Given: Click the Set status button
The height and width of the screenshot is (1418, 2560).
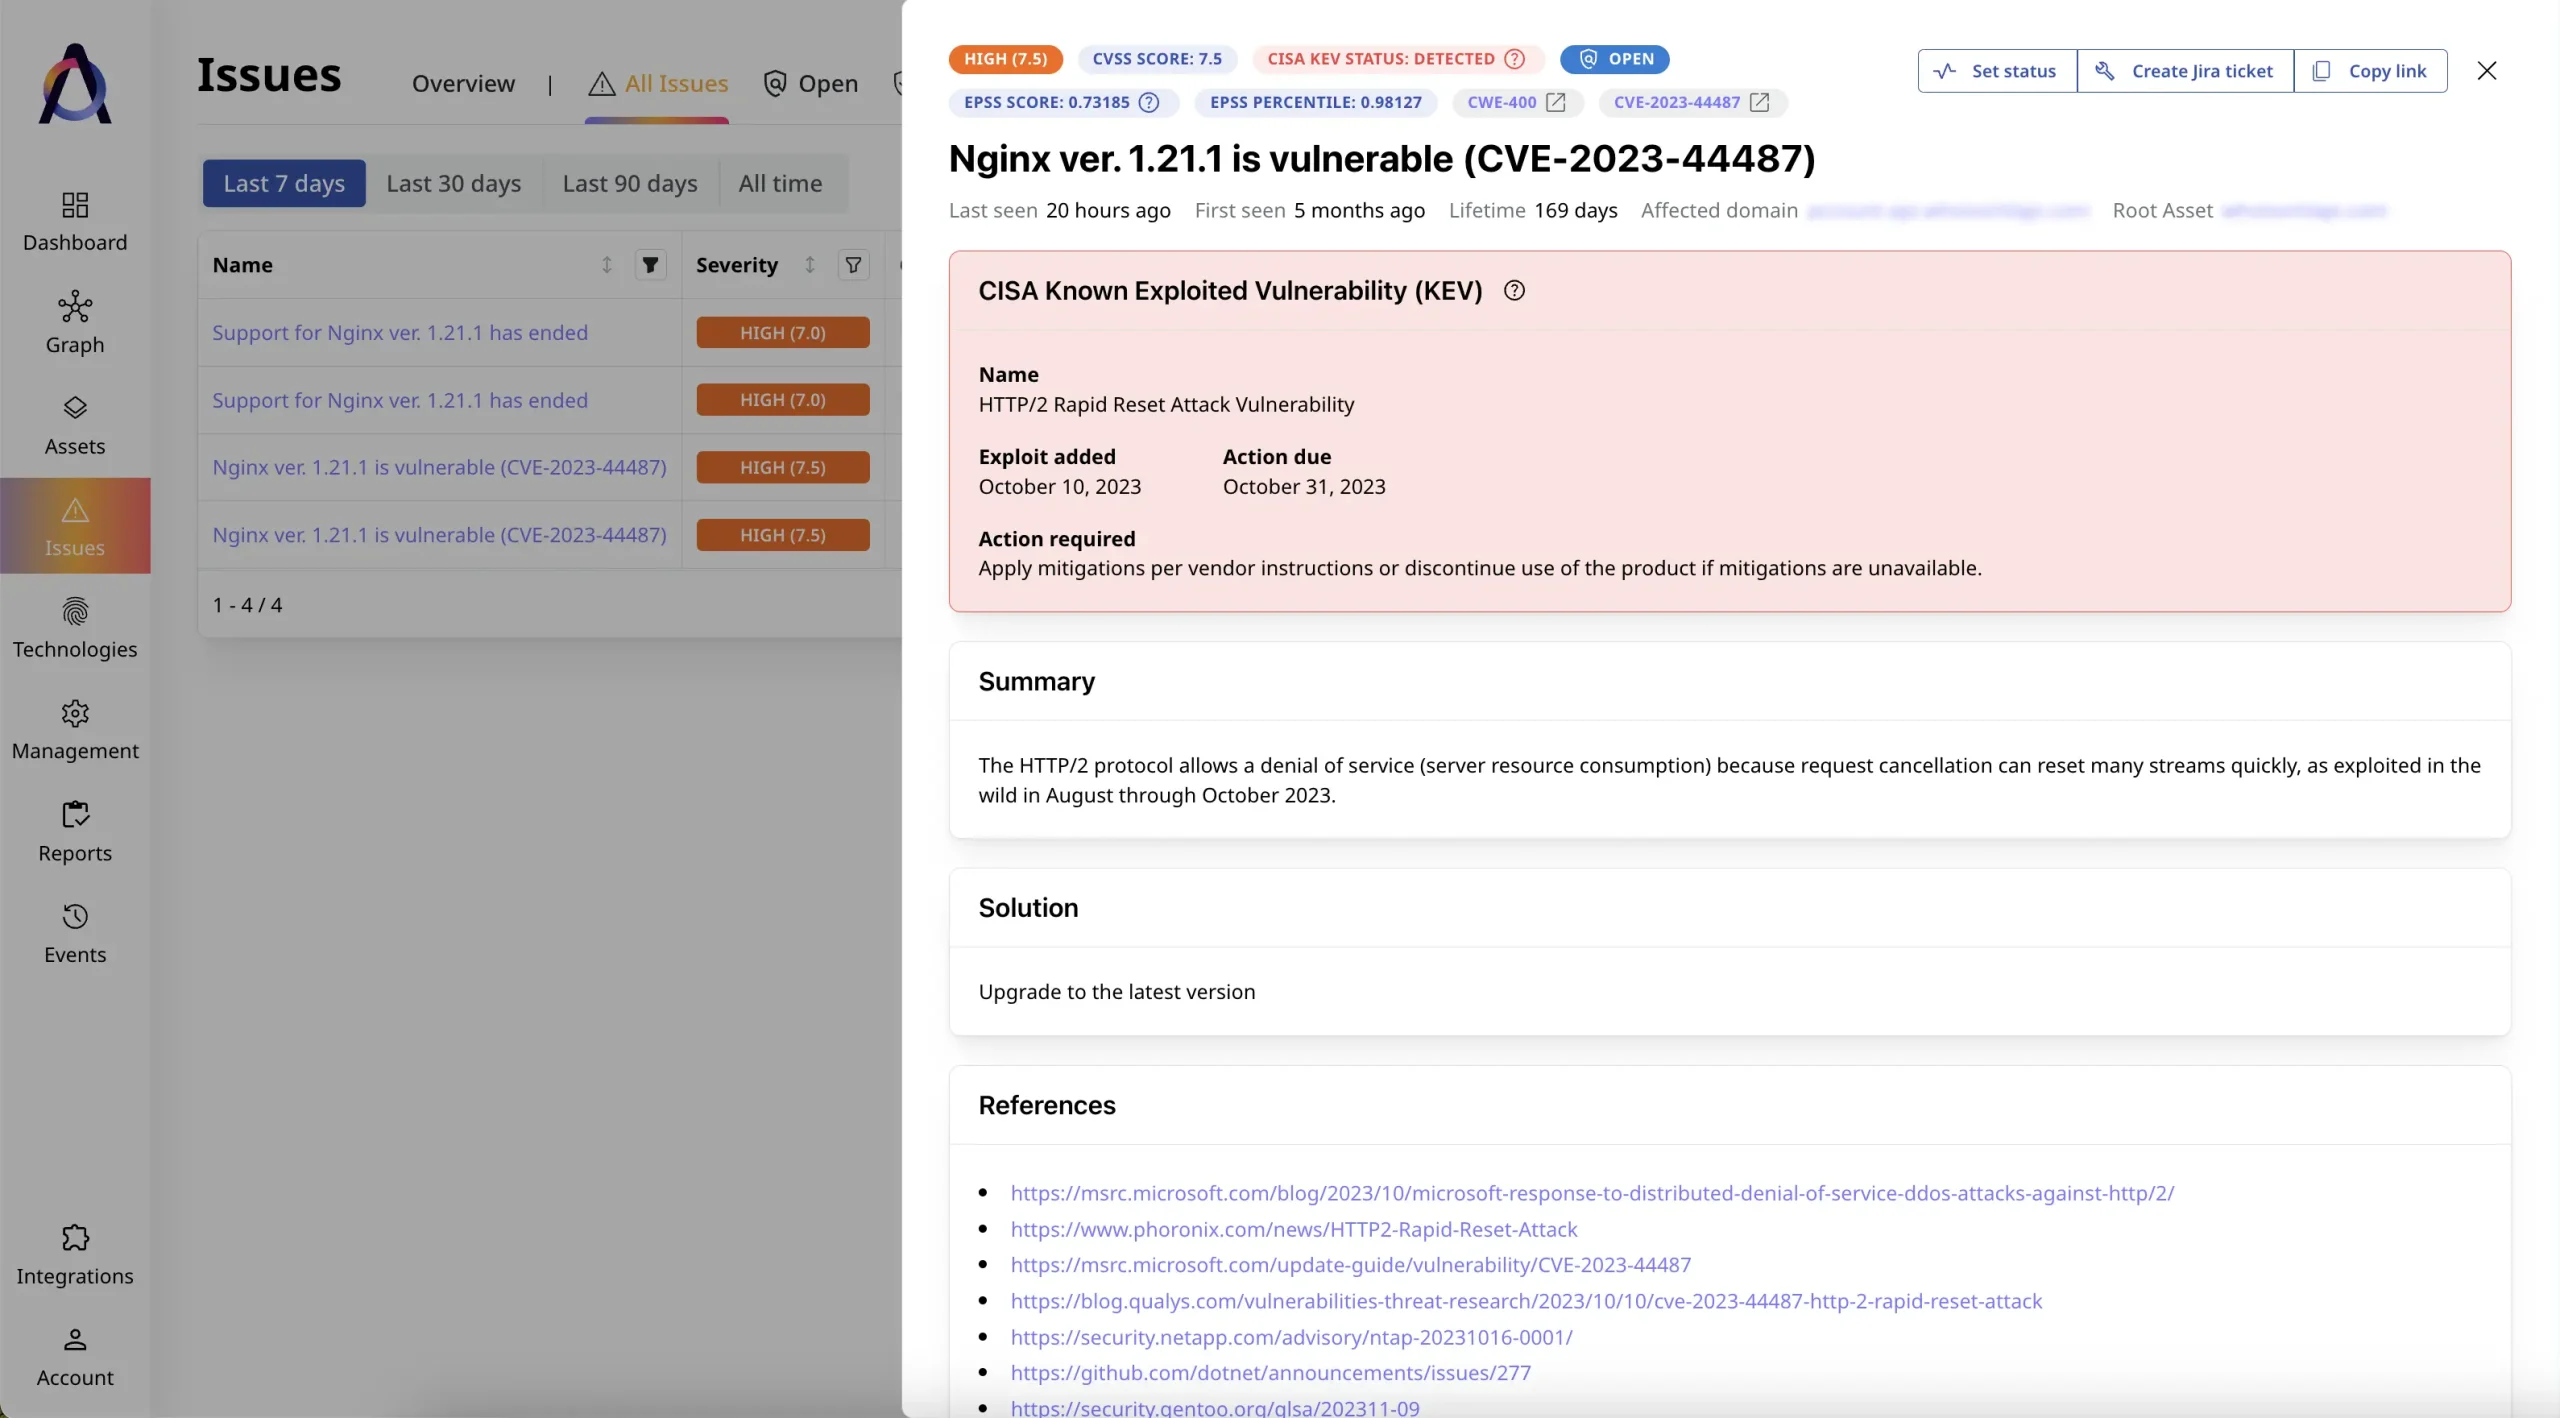Looking at the screenshot, I should [1994, 70].
